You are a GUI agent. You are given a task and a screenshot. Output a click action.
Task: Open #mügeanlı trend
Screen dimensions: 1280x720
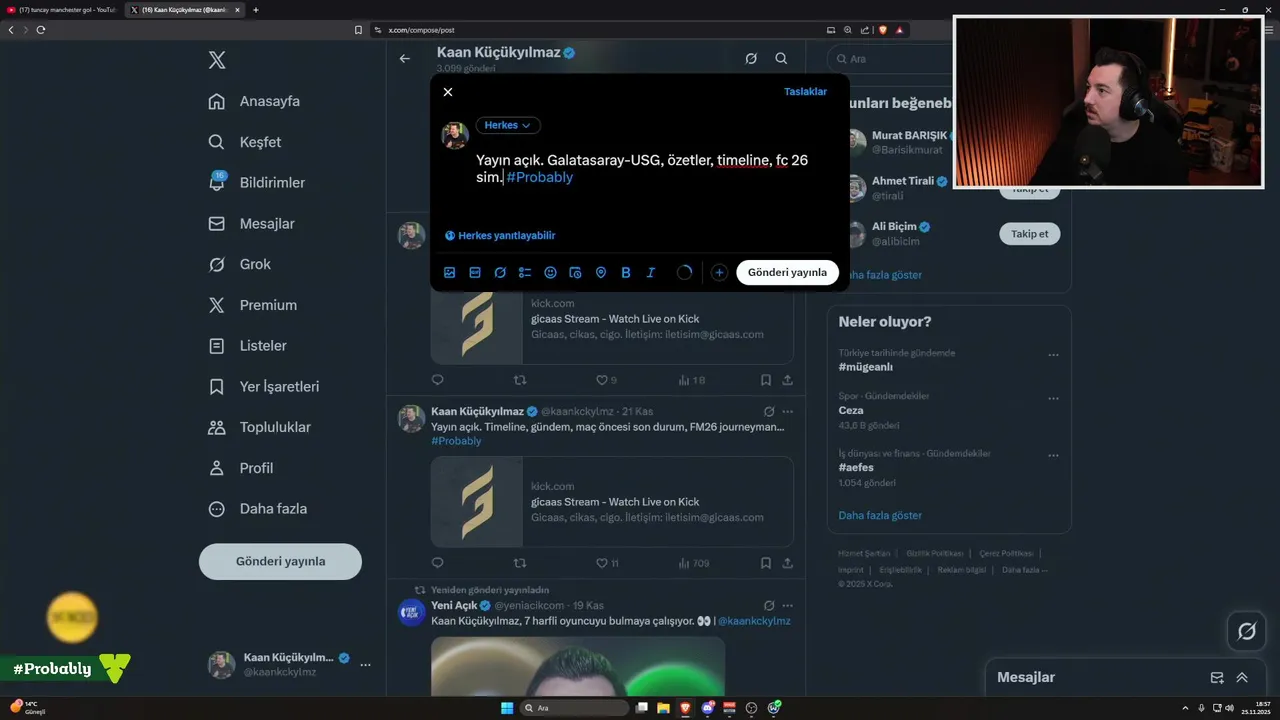866,367
